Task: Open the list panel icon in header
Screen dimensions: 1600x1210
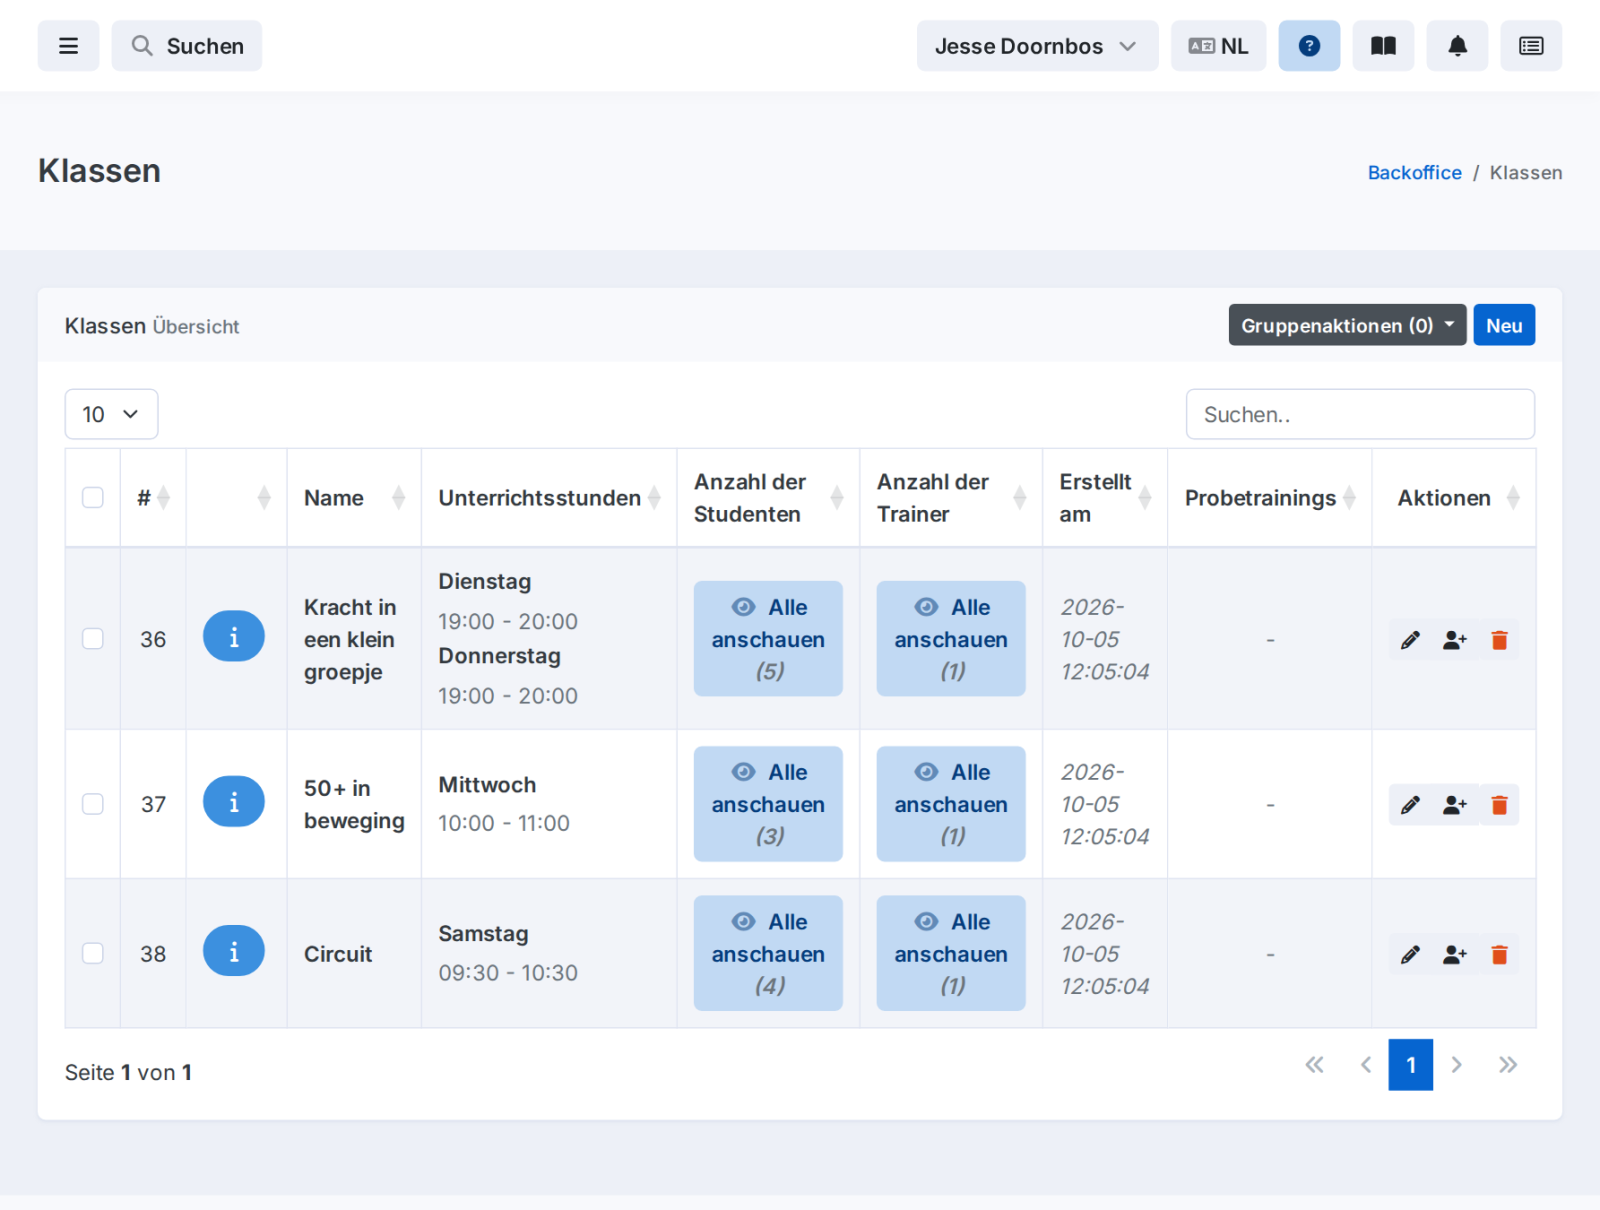Action: tap(1531, 46)
